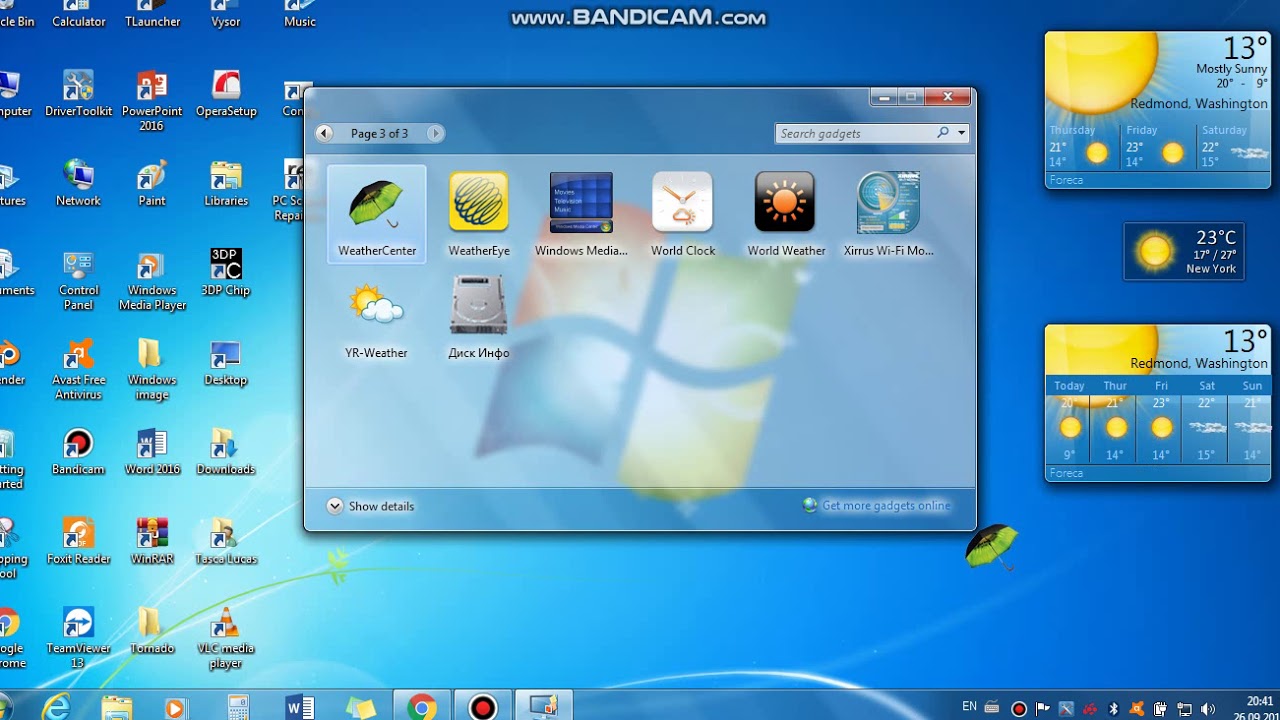This screenshot has height=720, width=1280.
Task: Click Friday forecast in top weather gadget
Action: point(1157,146)
